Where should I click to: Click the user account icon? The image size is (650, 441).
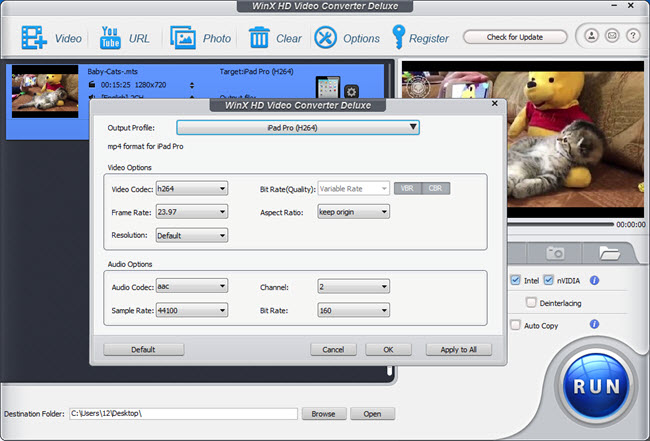tap(592, 36)
